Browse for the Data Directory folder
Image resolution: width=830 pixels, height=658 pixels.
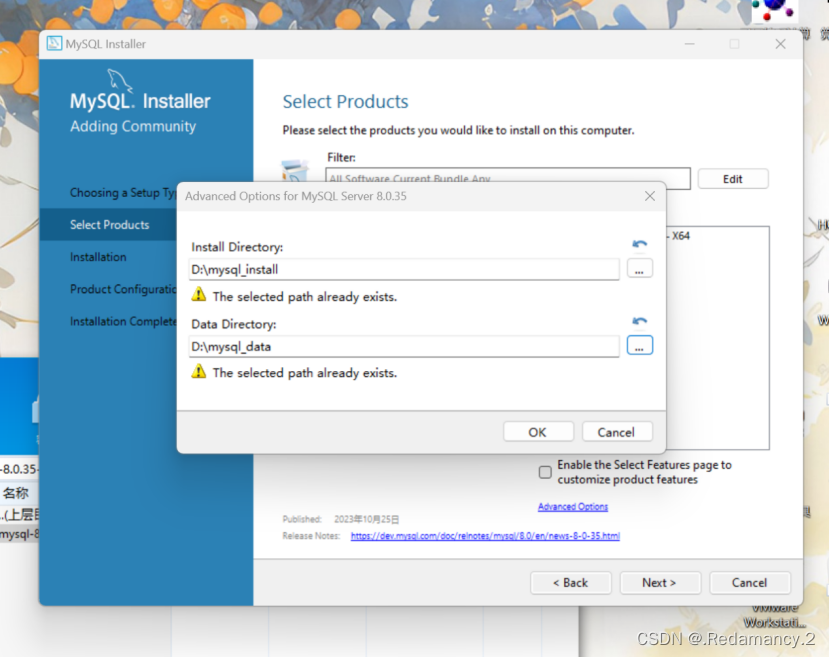click(x=639, y=346)
